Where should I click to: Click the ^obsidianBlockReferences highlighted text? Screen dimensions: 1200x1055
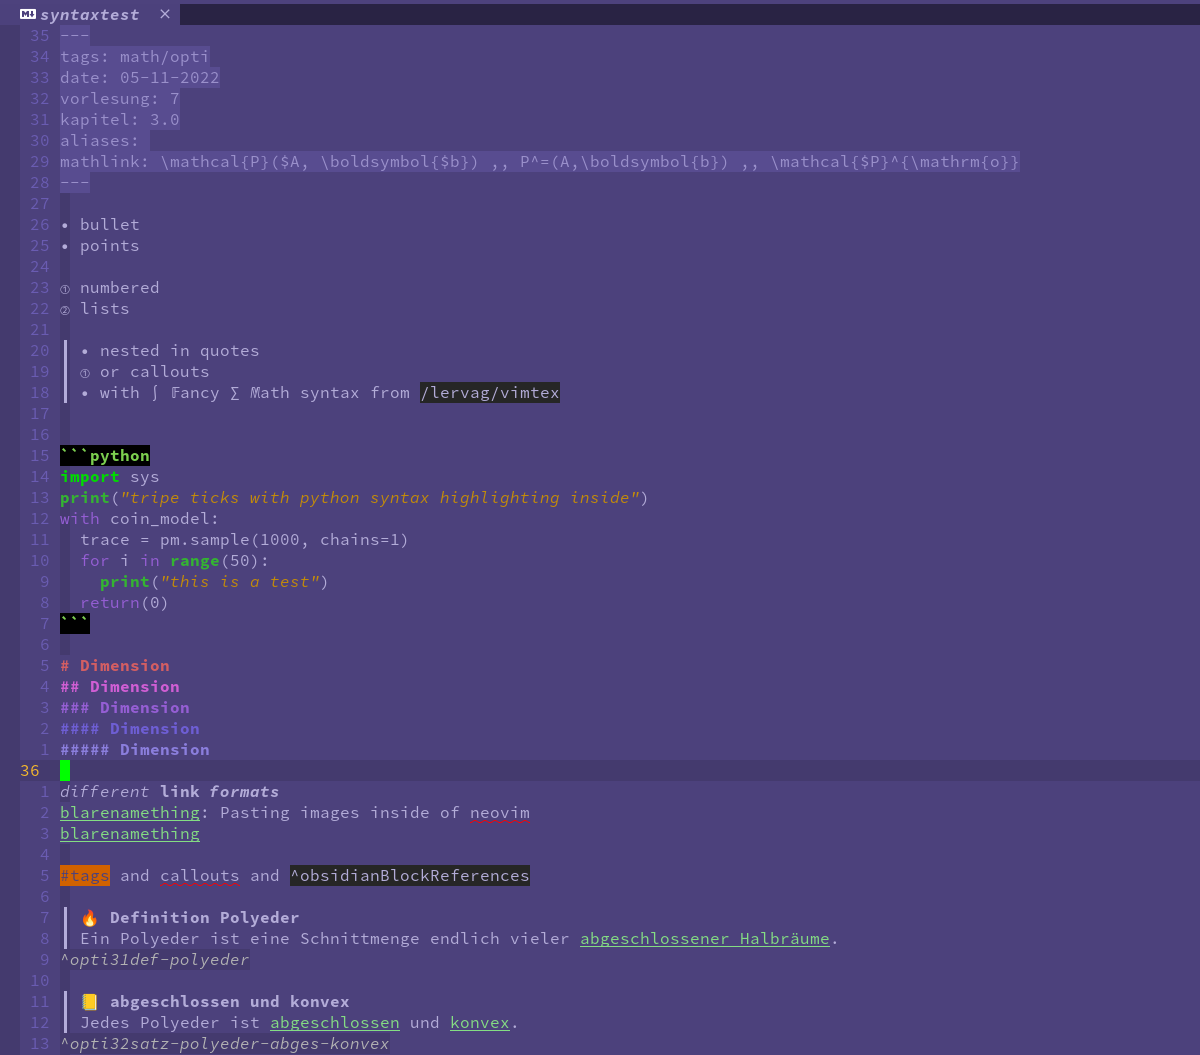(x=410, y=875)
